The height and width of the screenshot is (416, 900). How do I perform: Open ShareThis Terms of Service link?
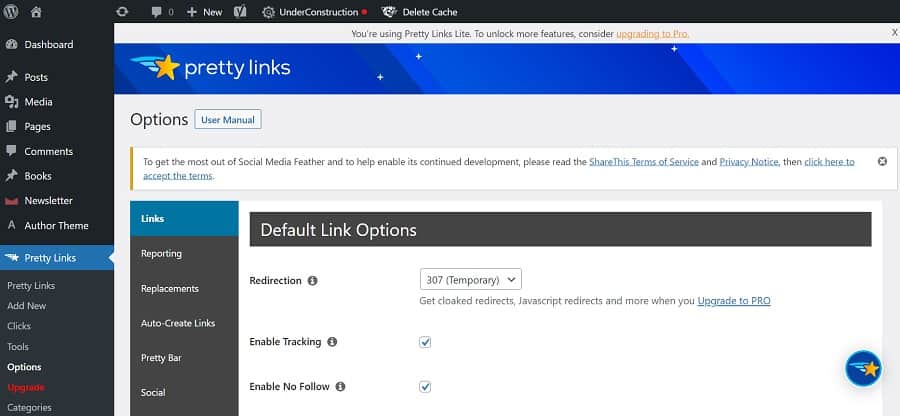[644, 162]
